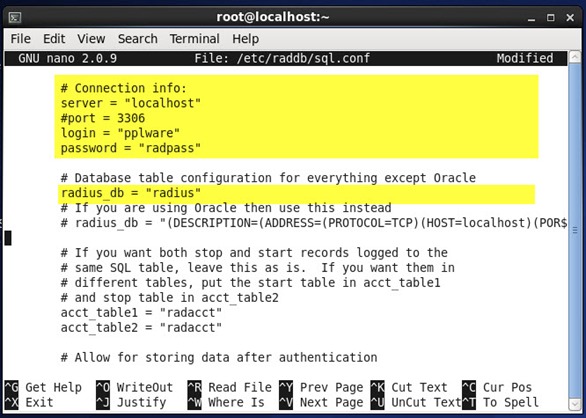Maximize the terminal window
586x418 pixels.
(550, 18)
